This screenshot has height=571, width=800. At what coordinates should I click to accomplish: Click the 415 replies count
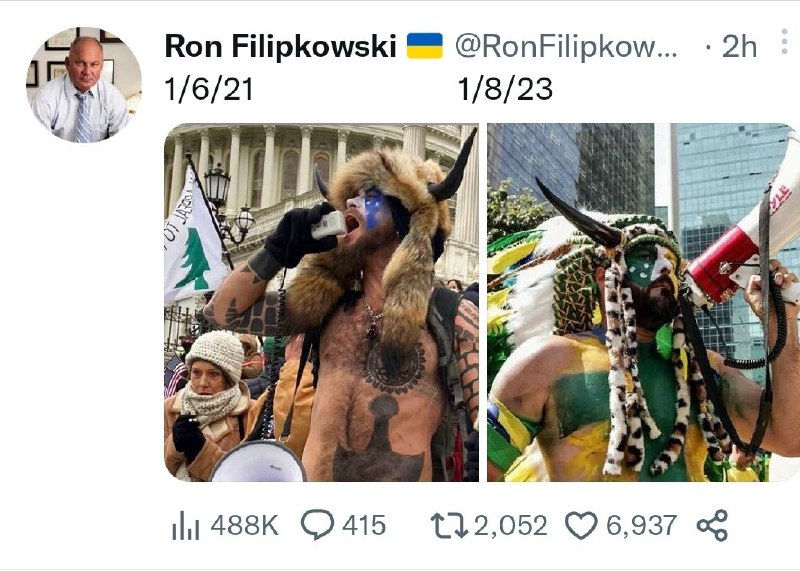tap(364, 525)
